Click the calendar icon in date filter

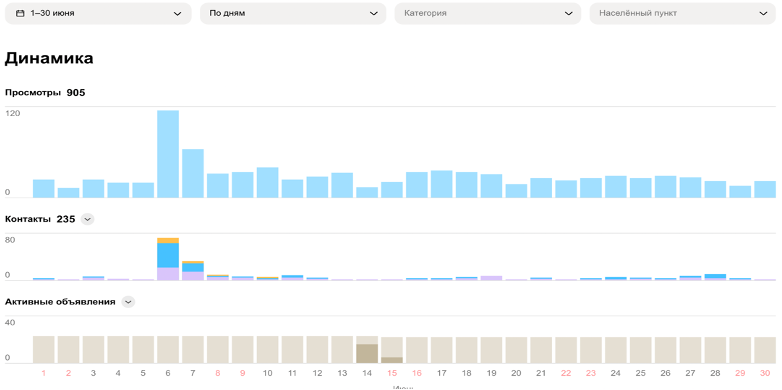click(x=20, y=13)
